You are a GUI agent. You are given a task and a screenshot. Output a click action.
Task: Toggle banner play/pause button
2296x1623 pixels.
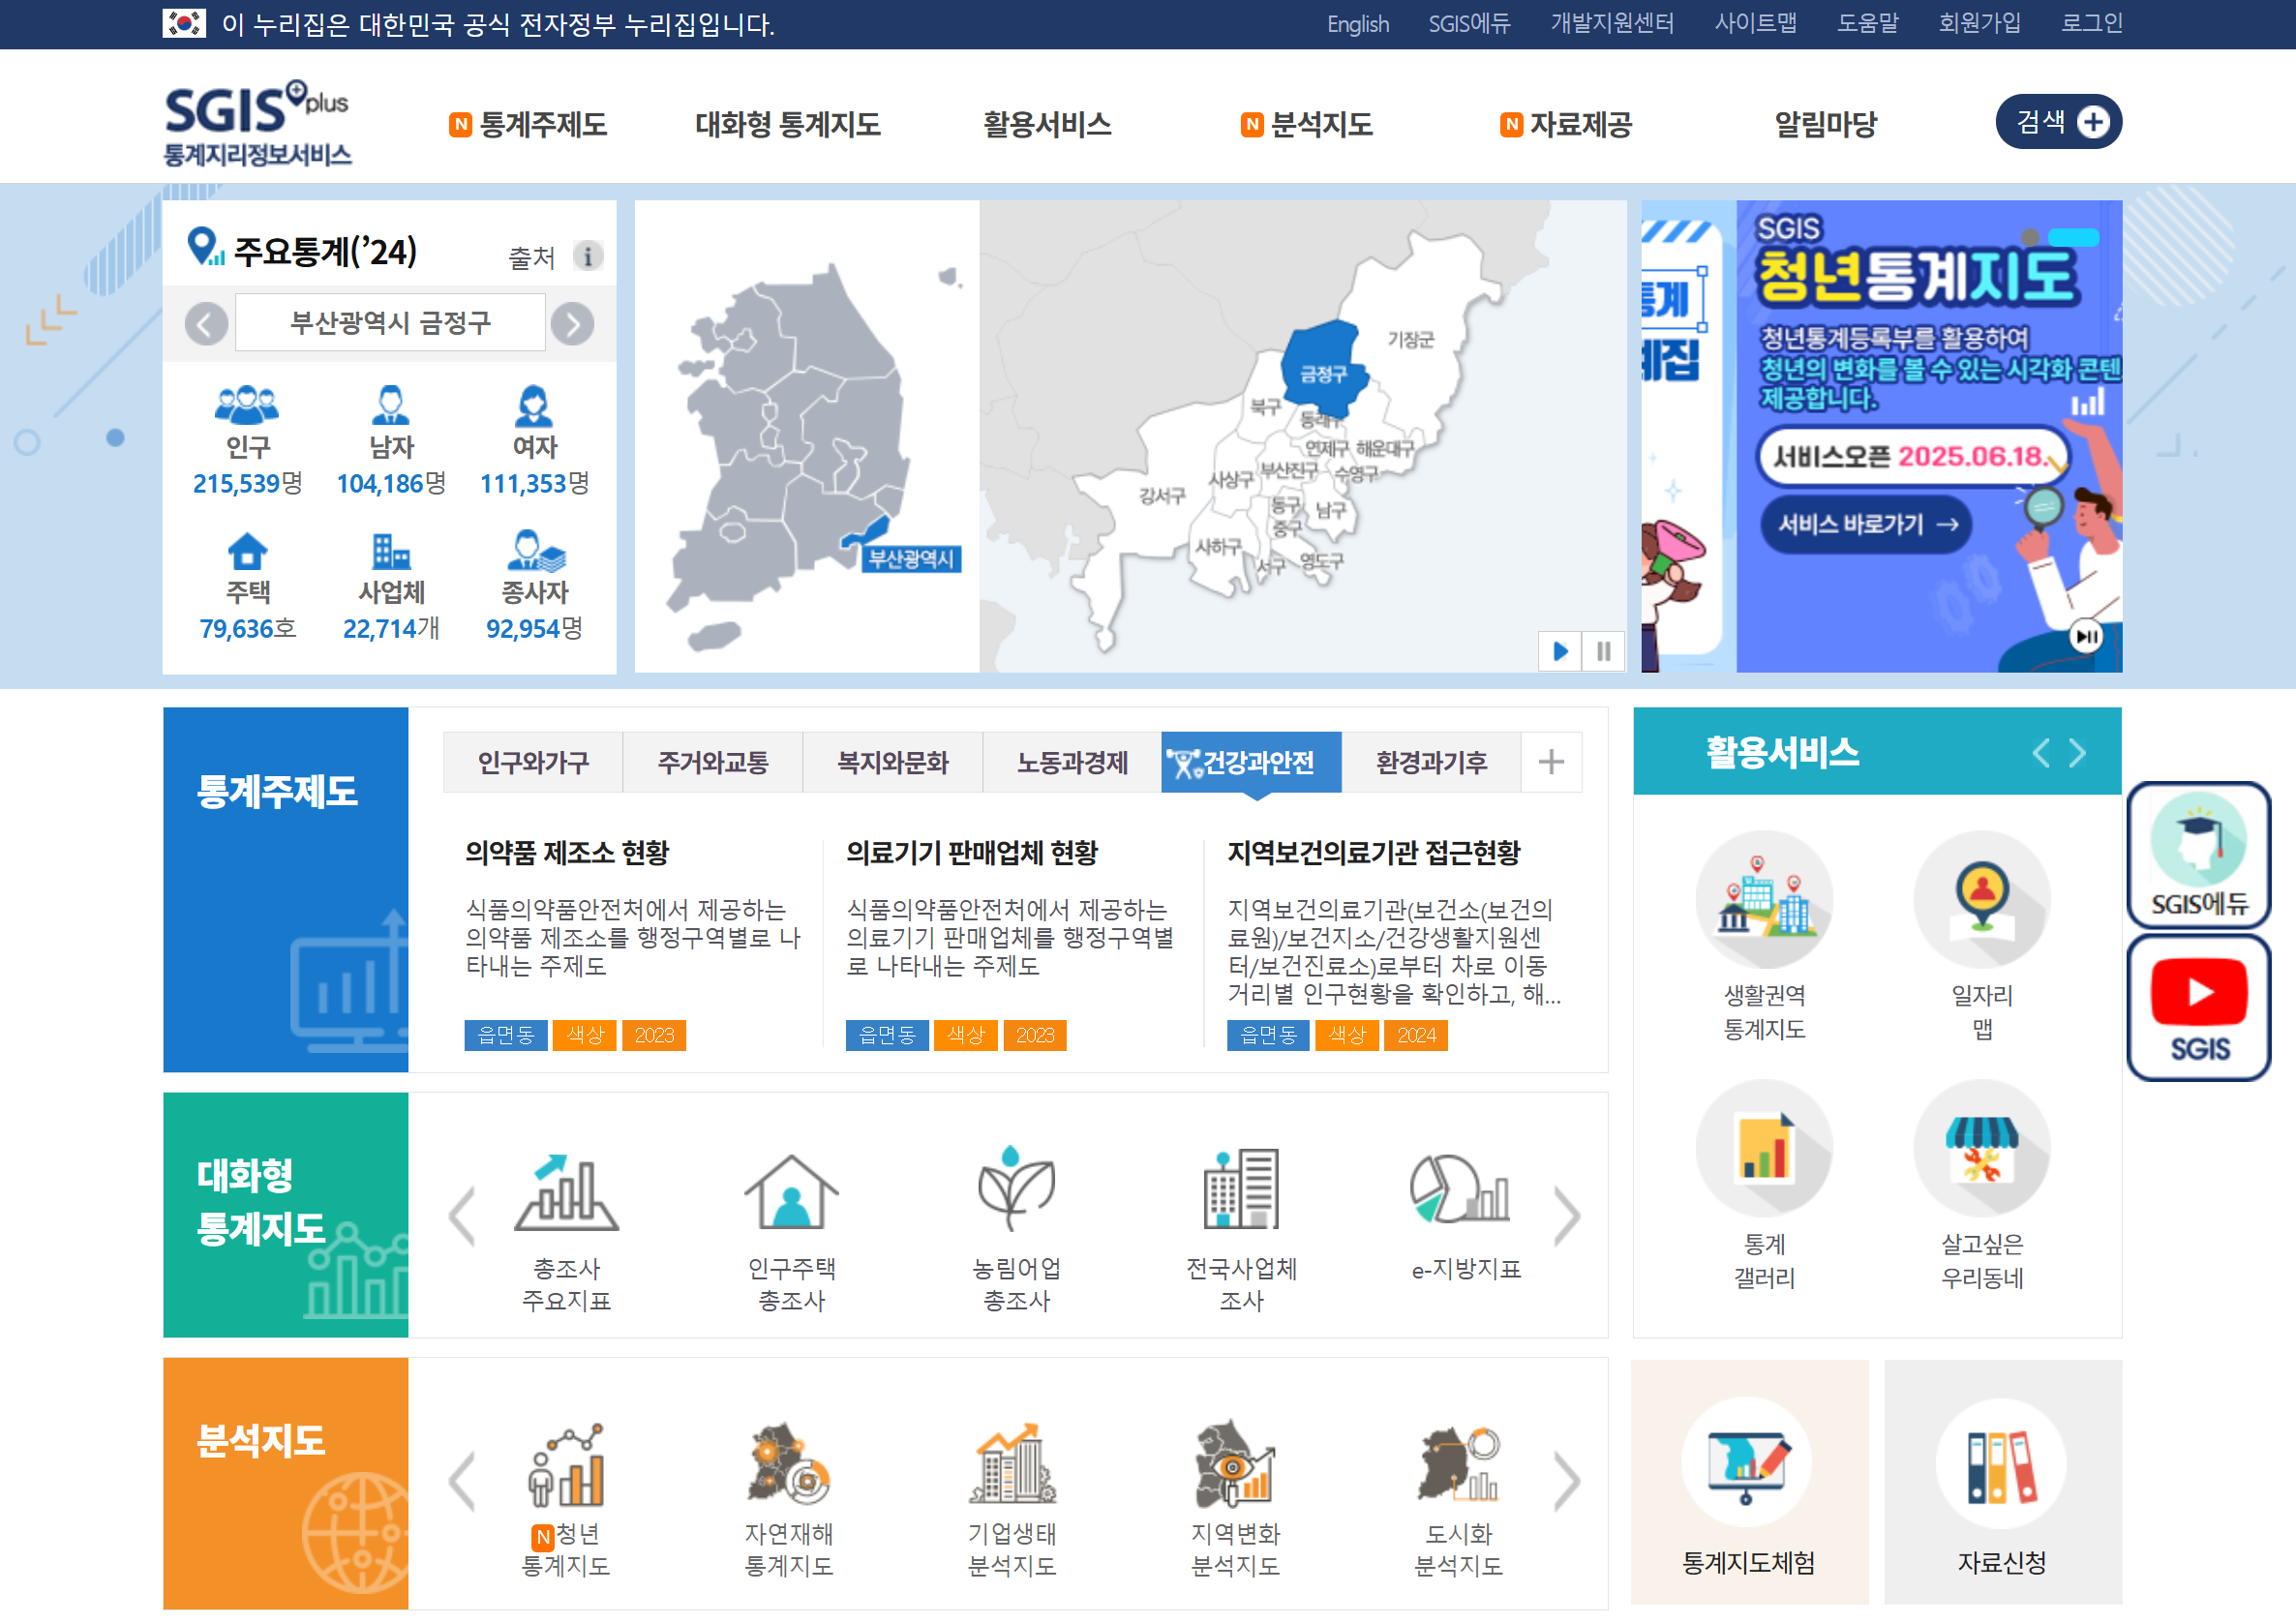click(2086, 637)
